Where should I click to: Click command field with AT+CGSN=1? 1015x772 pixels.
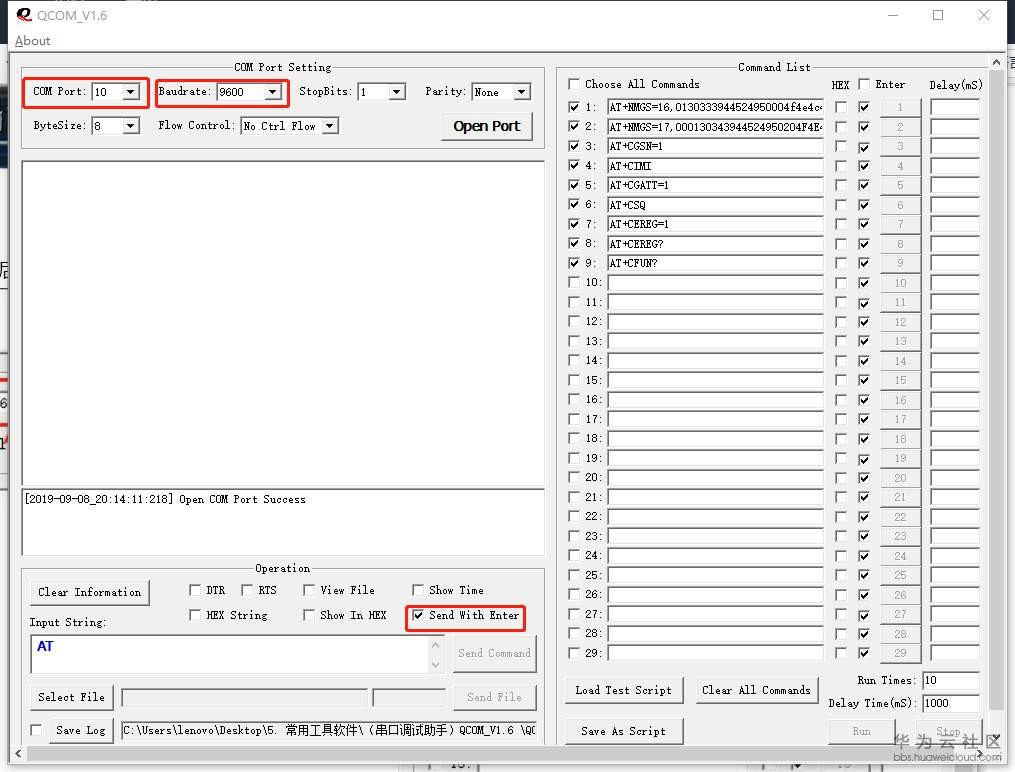(x=715, y=146)
